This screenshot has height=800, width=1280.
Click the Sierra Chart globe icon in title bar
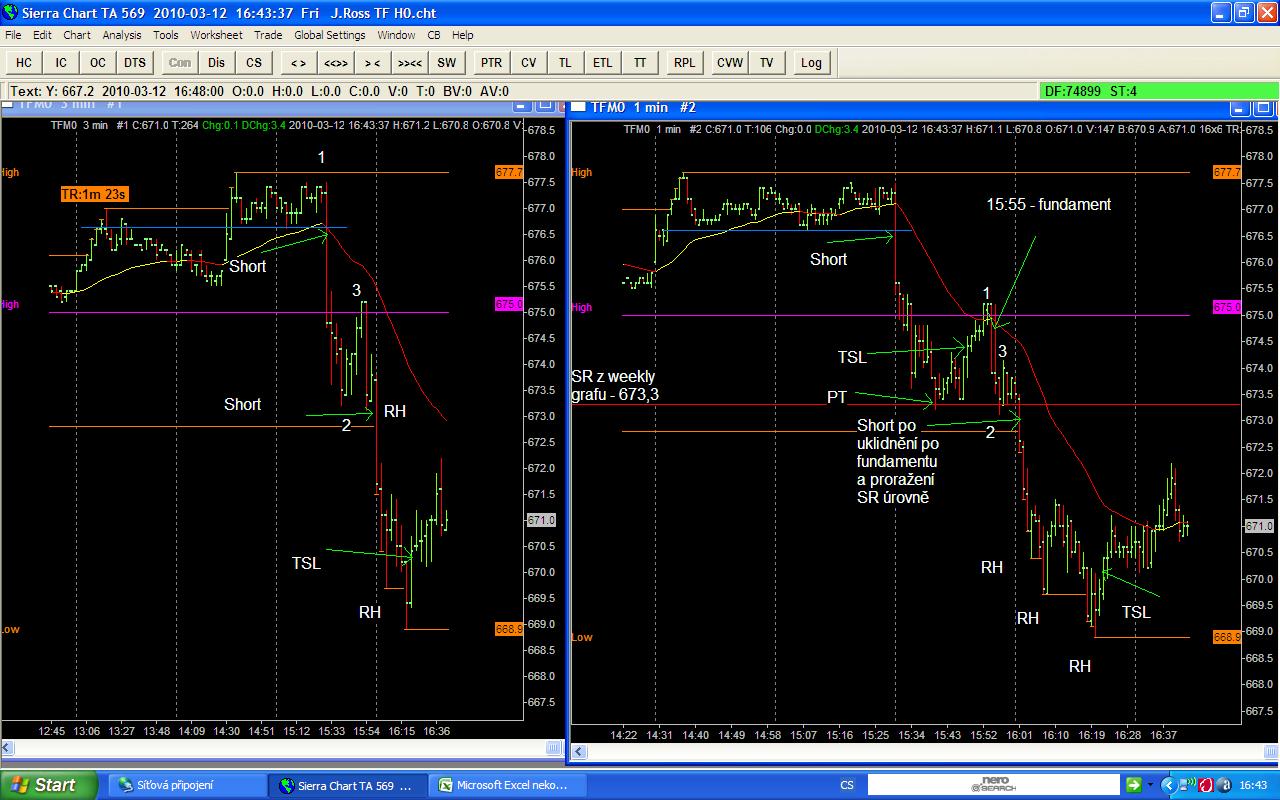pyautogui.click(x=12, y=13)
